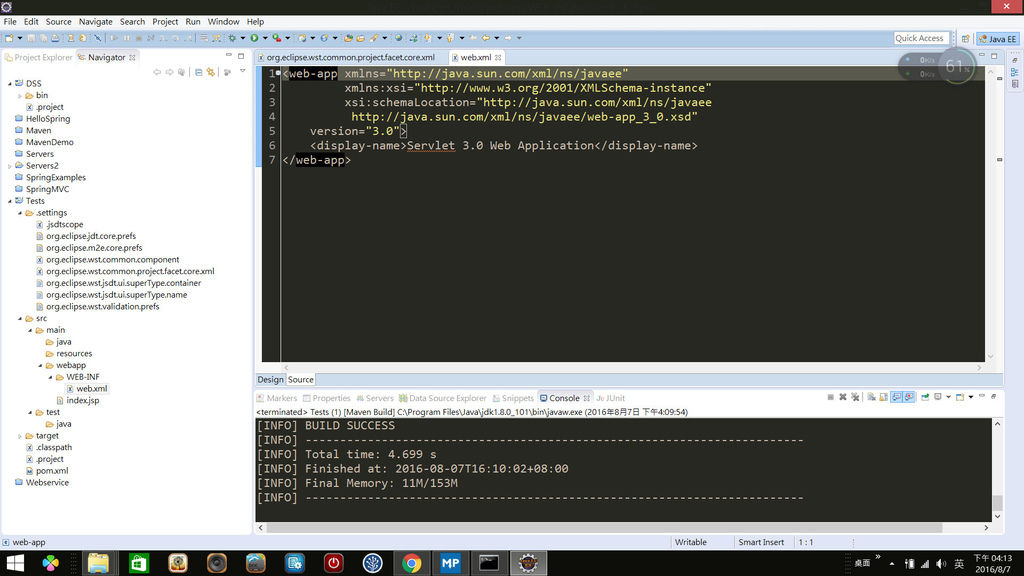Open the Run button dropdown arrow
Viewport: 1024px width, 576px height.
tap(264, 38)
